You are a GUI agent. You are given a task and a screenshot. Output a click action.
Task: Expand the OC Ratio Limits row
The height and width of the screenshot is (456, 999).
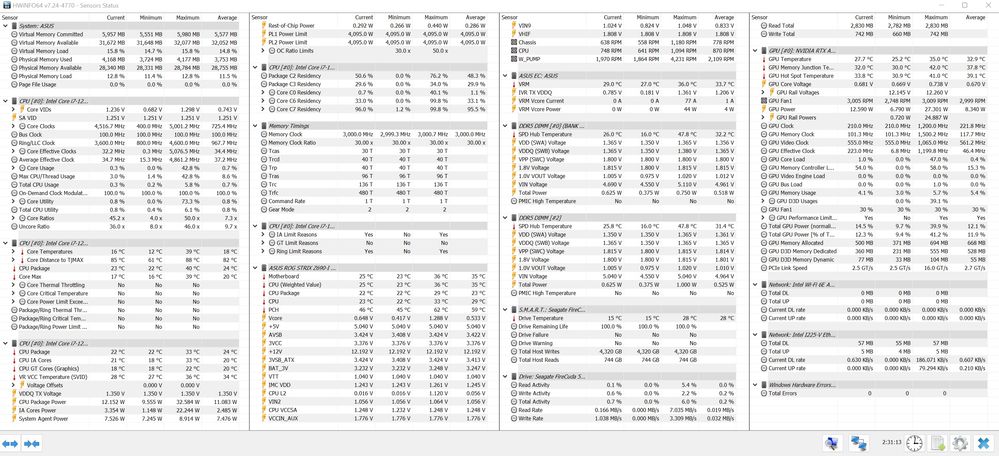(x=264, y=50)
